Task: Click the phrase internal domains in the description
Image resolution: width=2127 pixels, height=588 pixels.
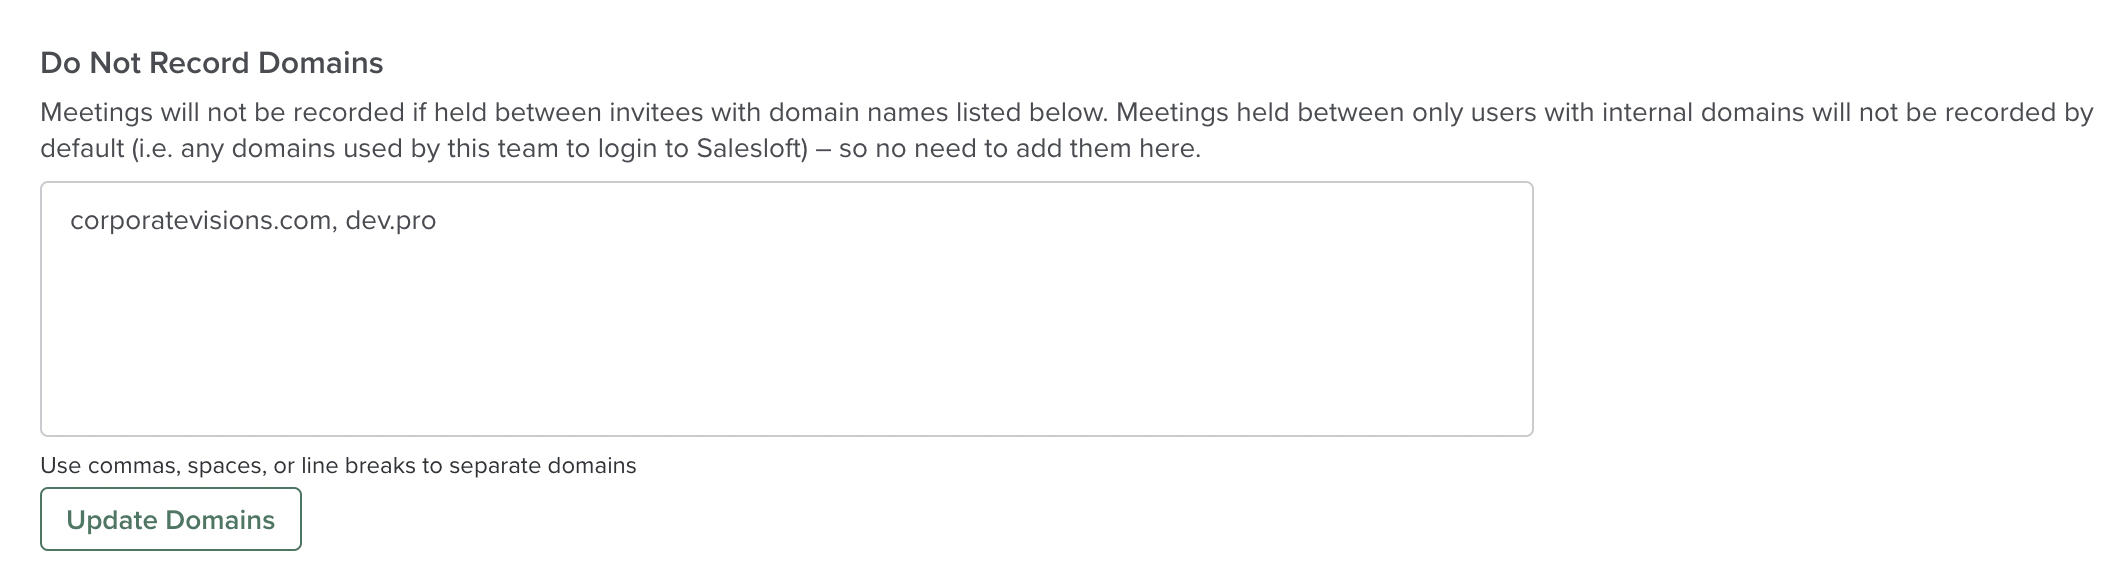Action: [1703, 112]
